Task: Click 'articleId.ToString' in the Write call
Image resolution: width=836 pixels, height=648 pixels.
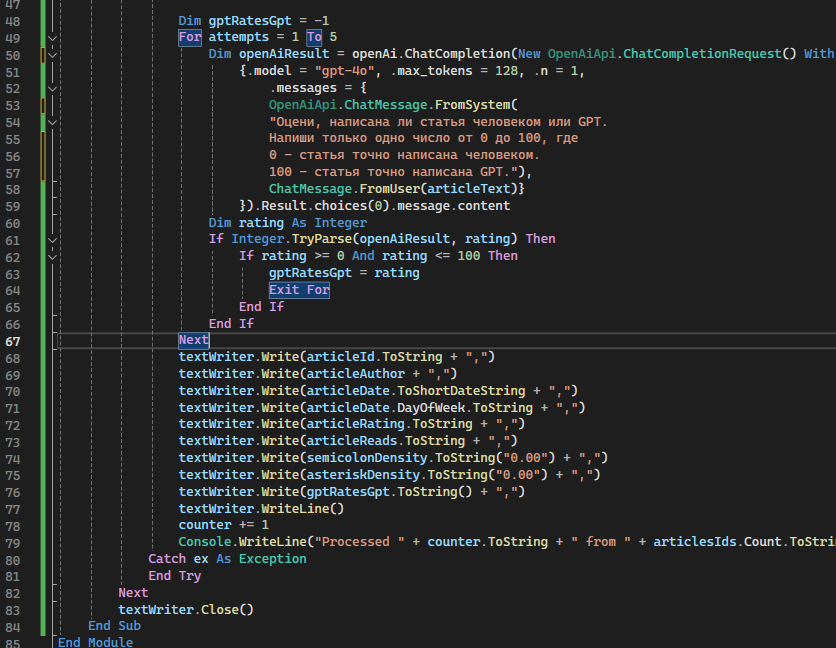Action: pyautogui.click(x=374, y=357)
